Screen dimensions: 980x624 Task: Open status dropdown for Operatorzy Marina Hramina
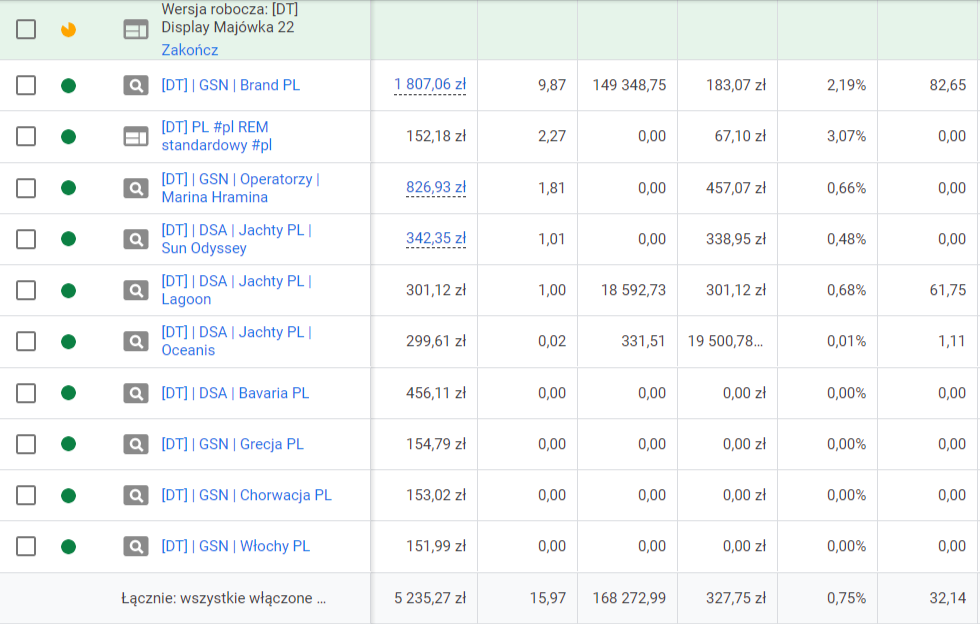pyautogui.click(x=68, y=188)
